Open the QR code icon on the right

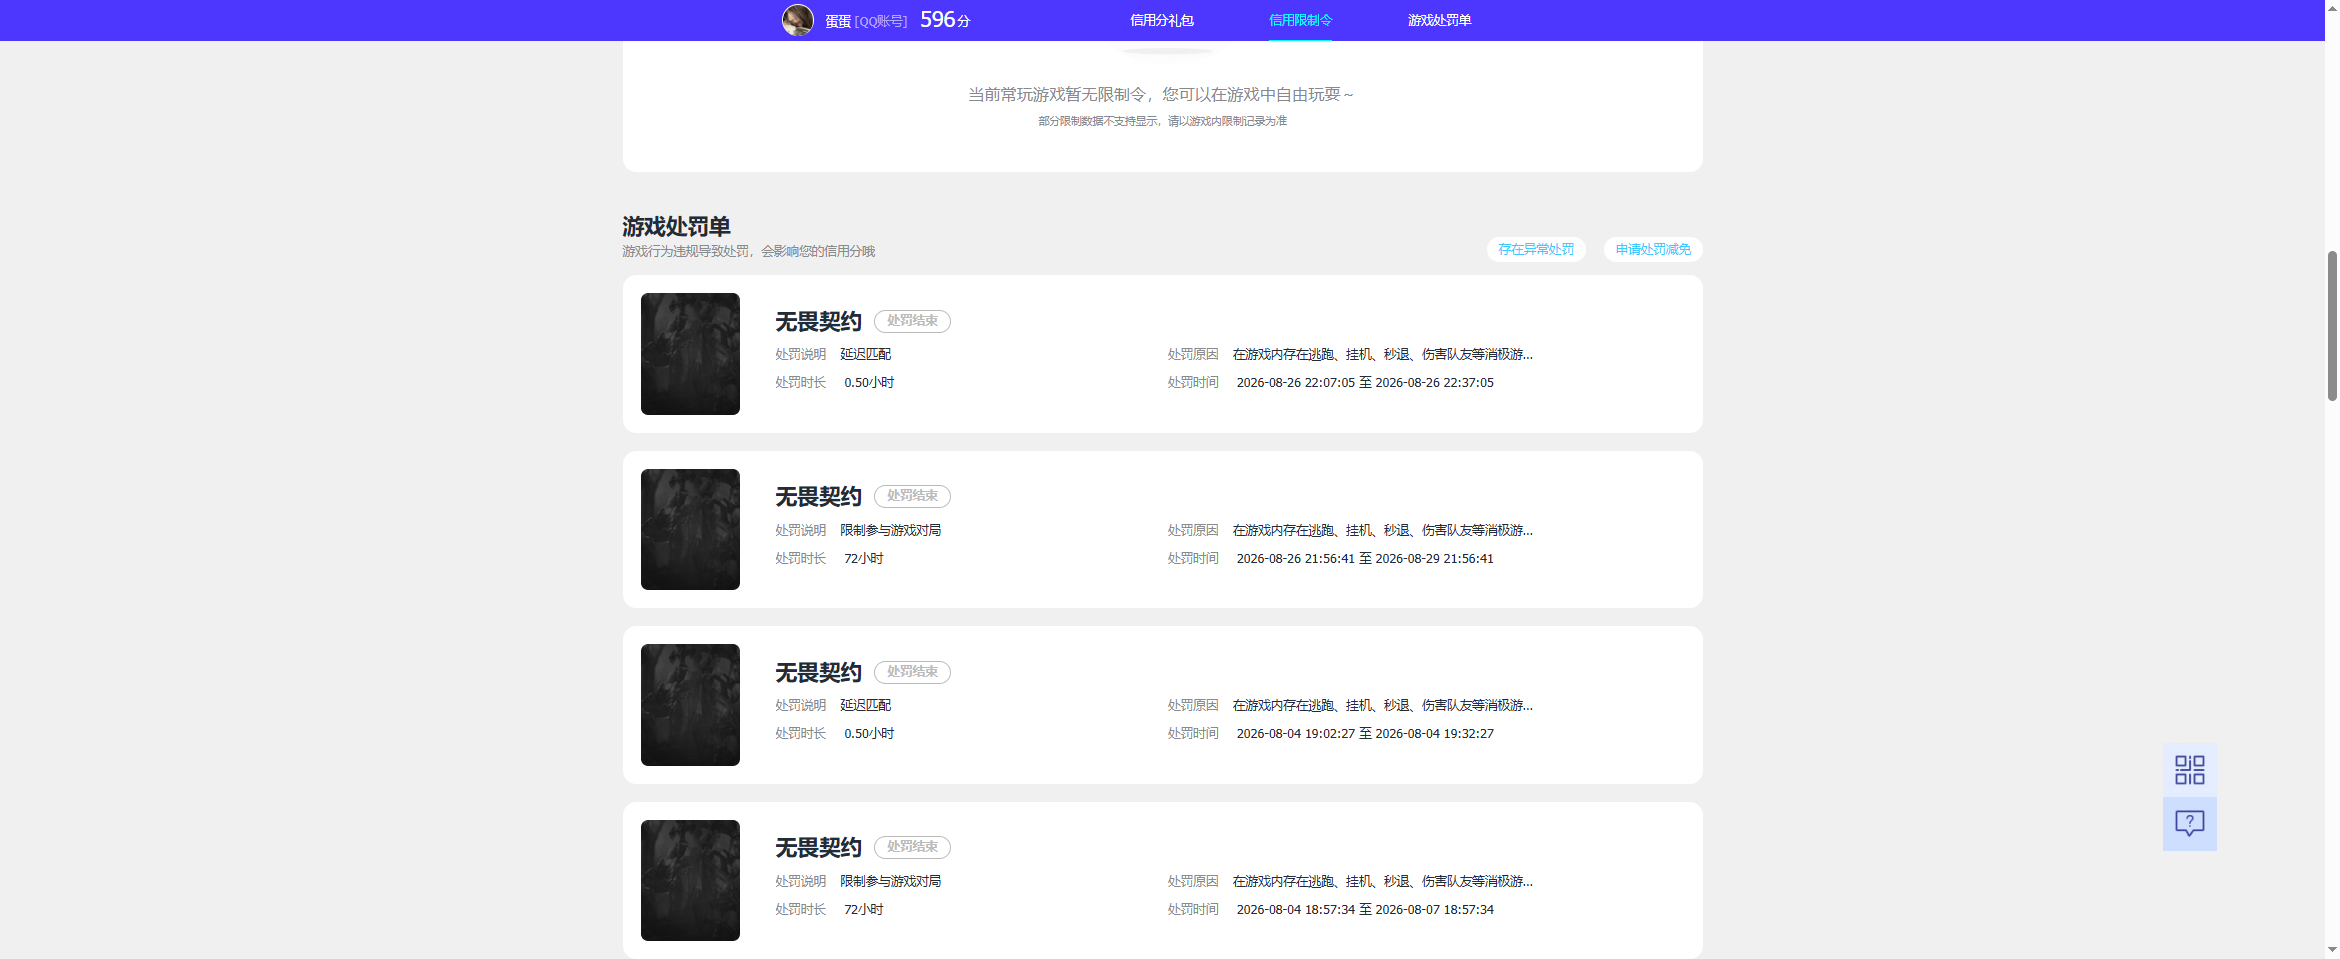pos(2189,770)
